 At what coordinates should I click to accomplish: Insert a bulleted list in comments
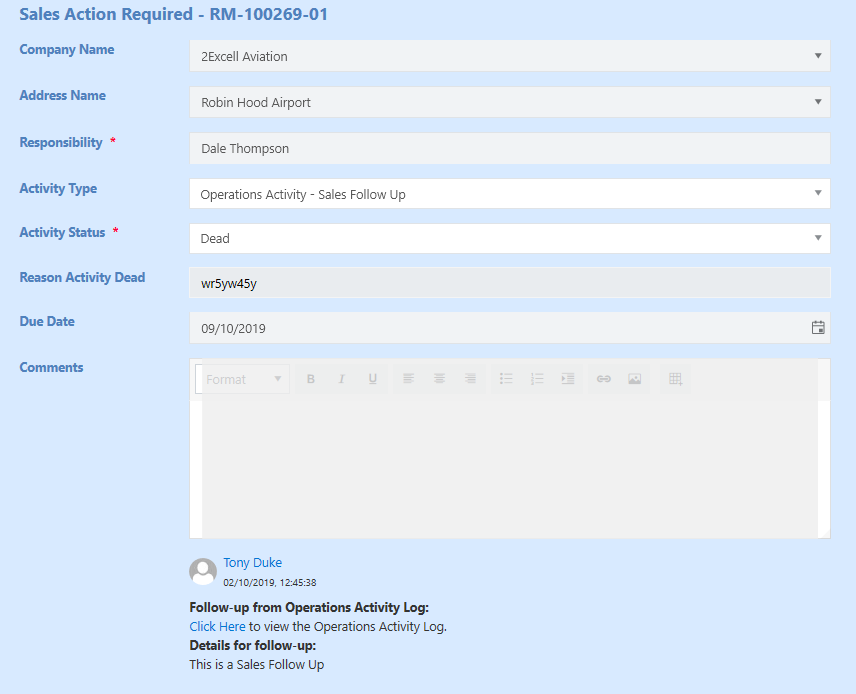[x=506, y=379]
